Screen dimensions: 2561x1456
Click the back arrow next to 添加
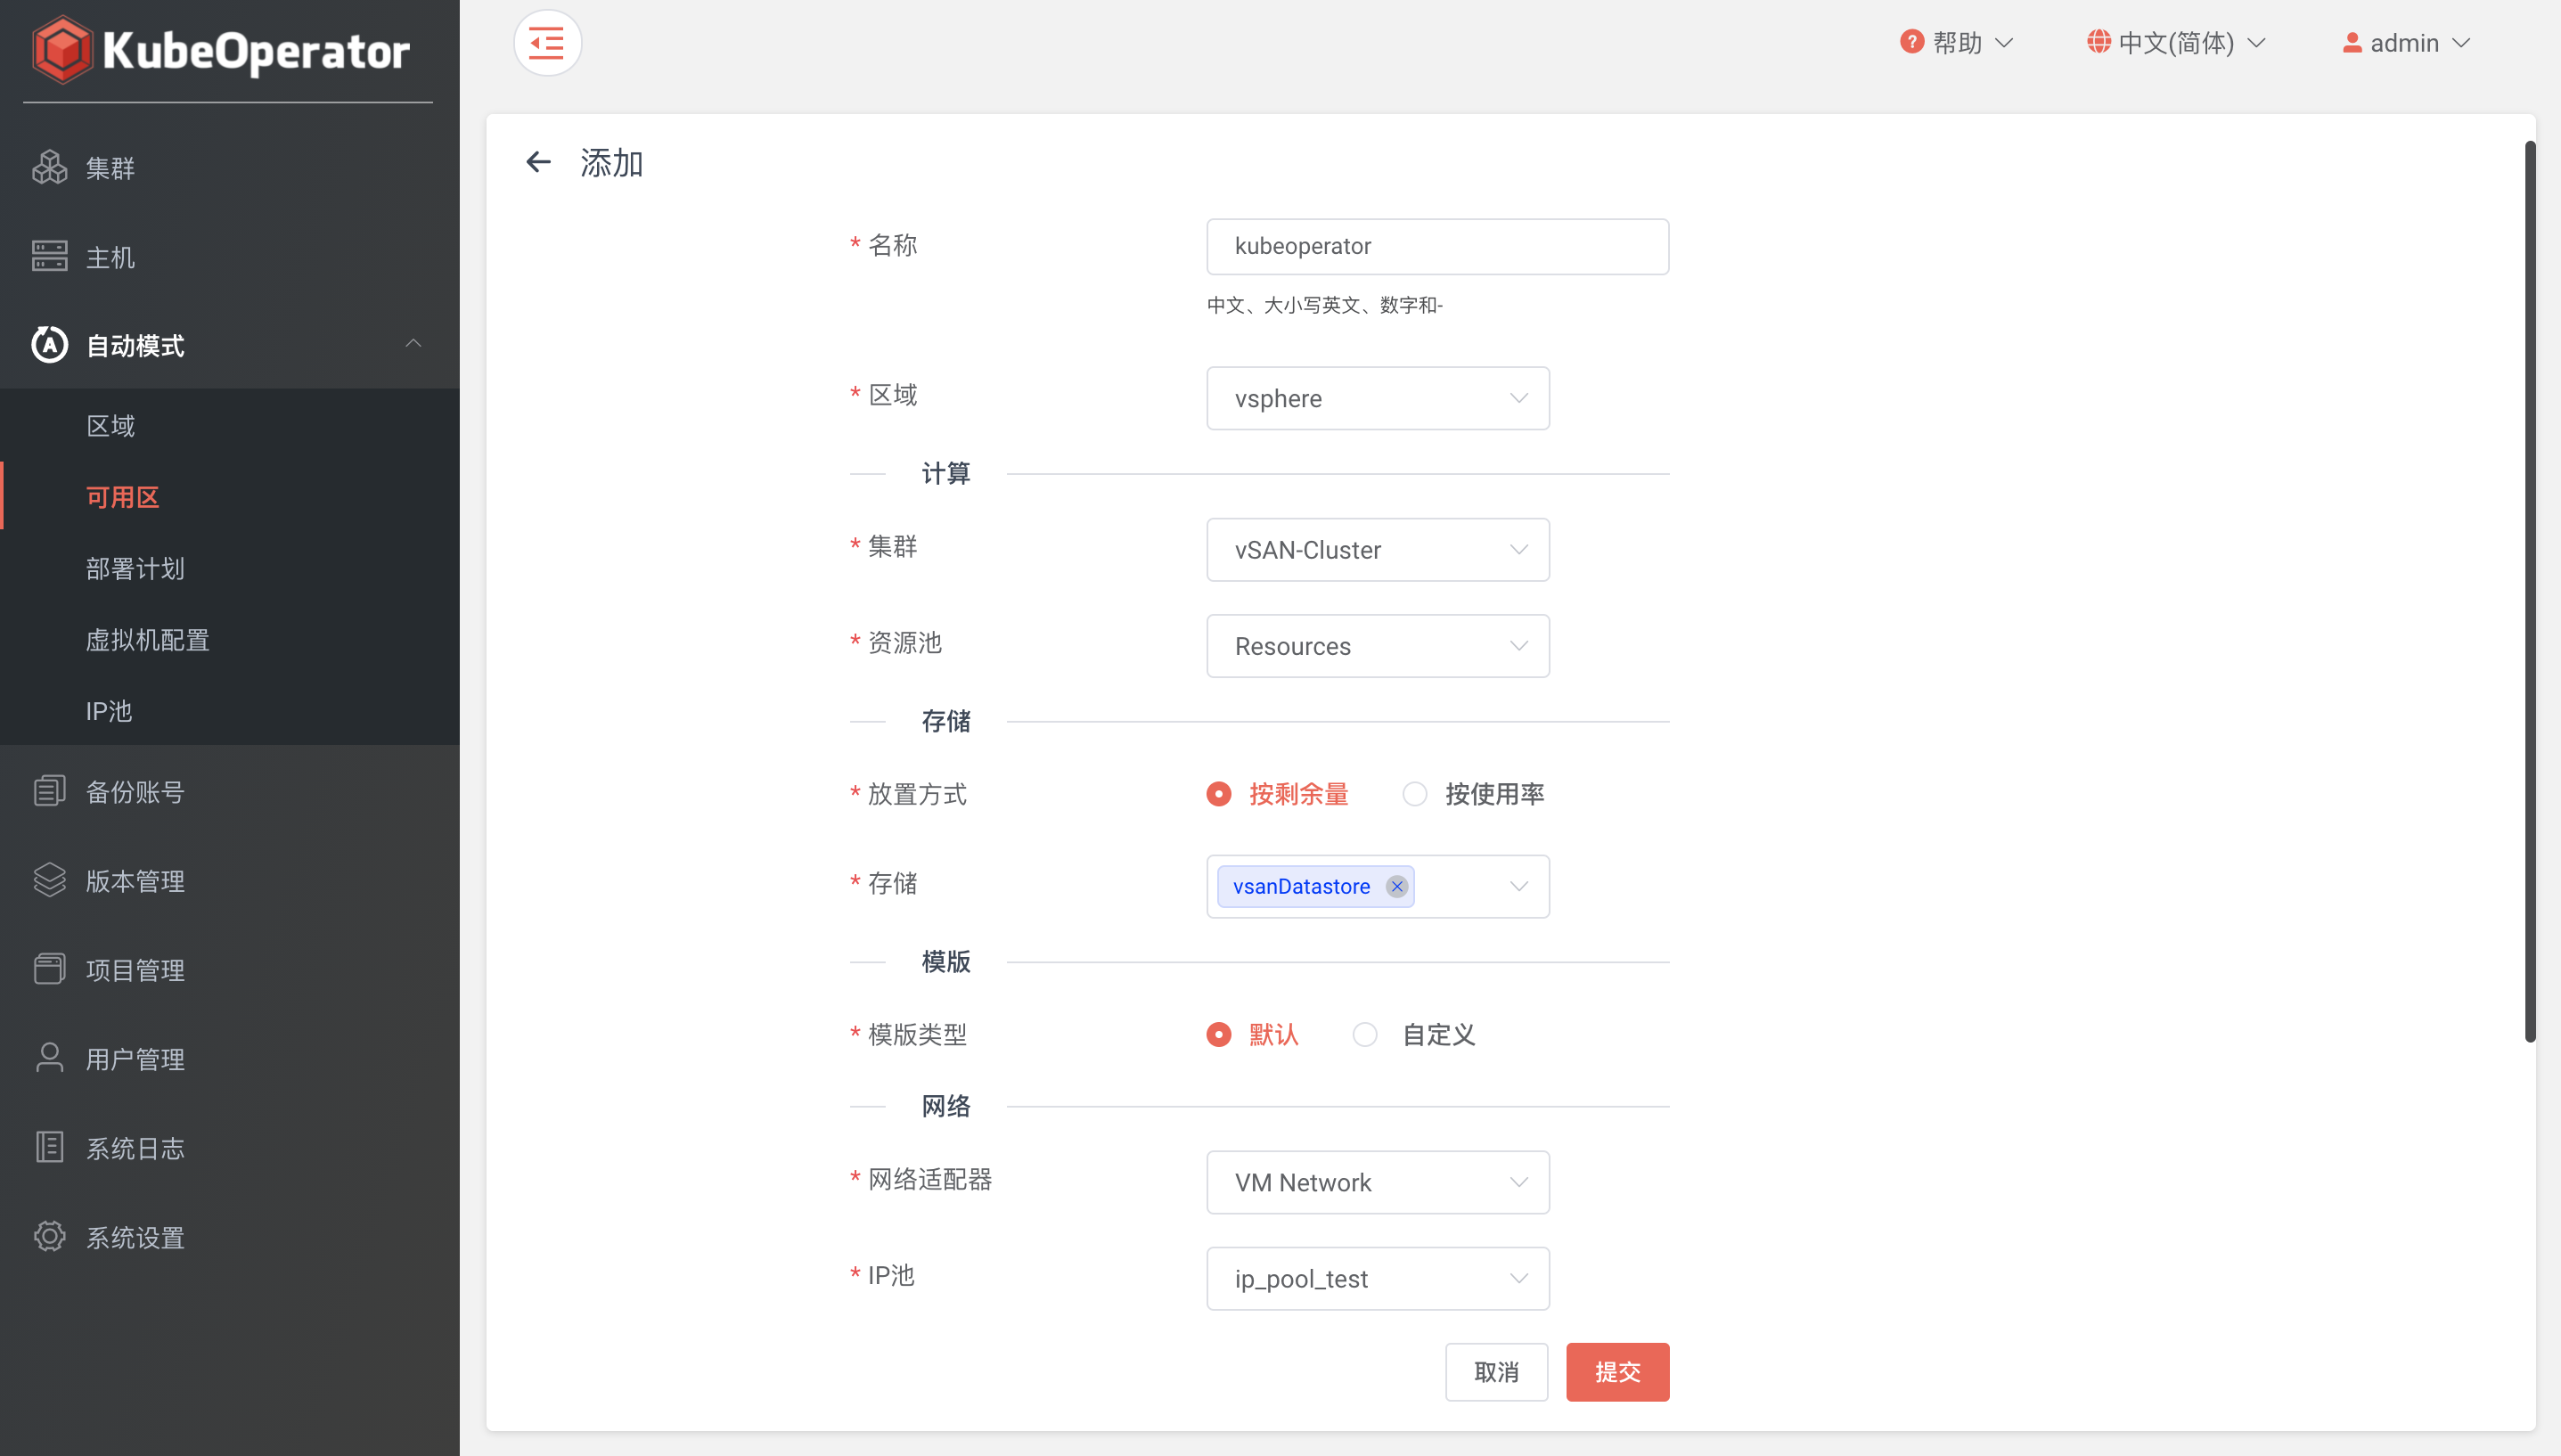[538, 162]
